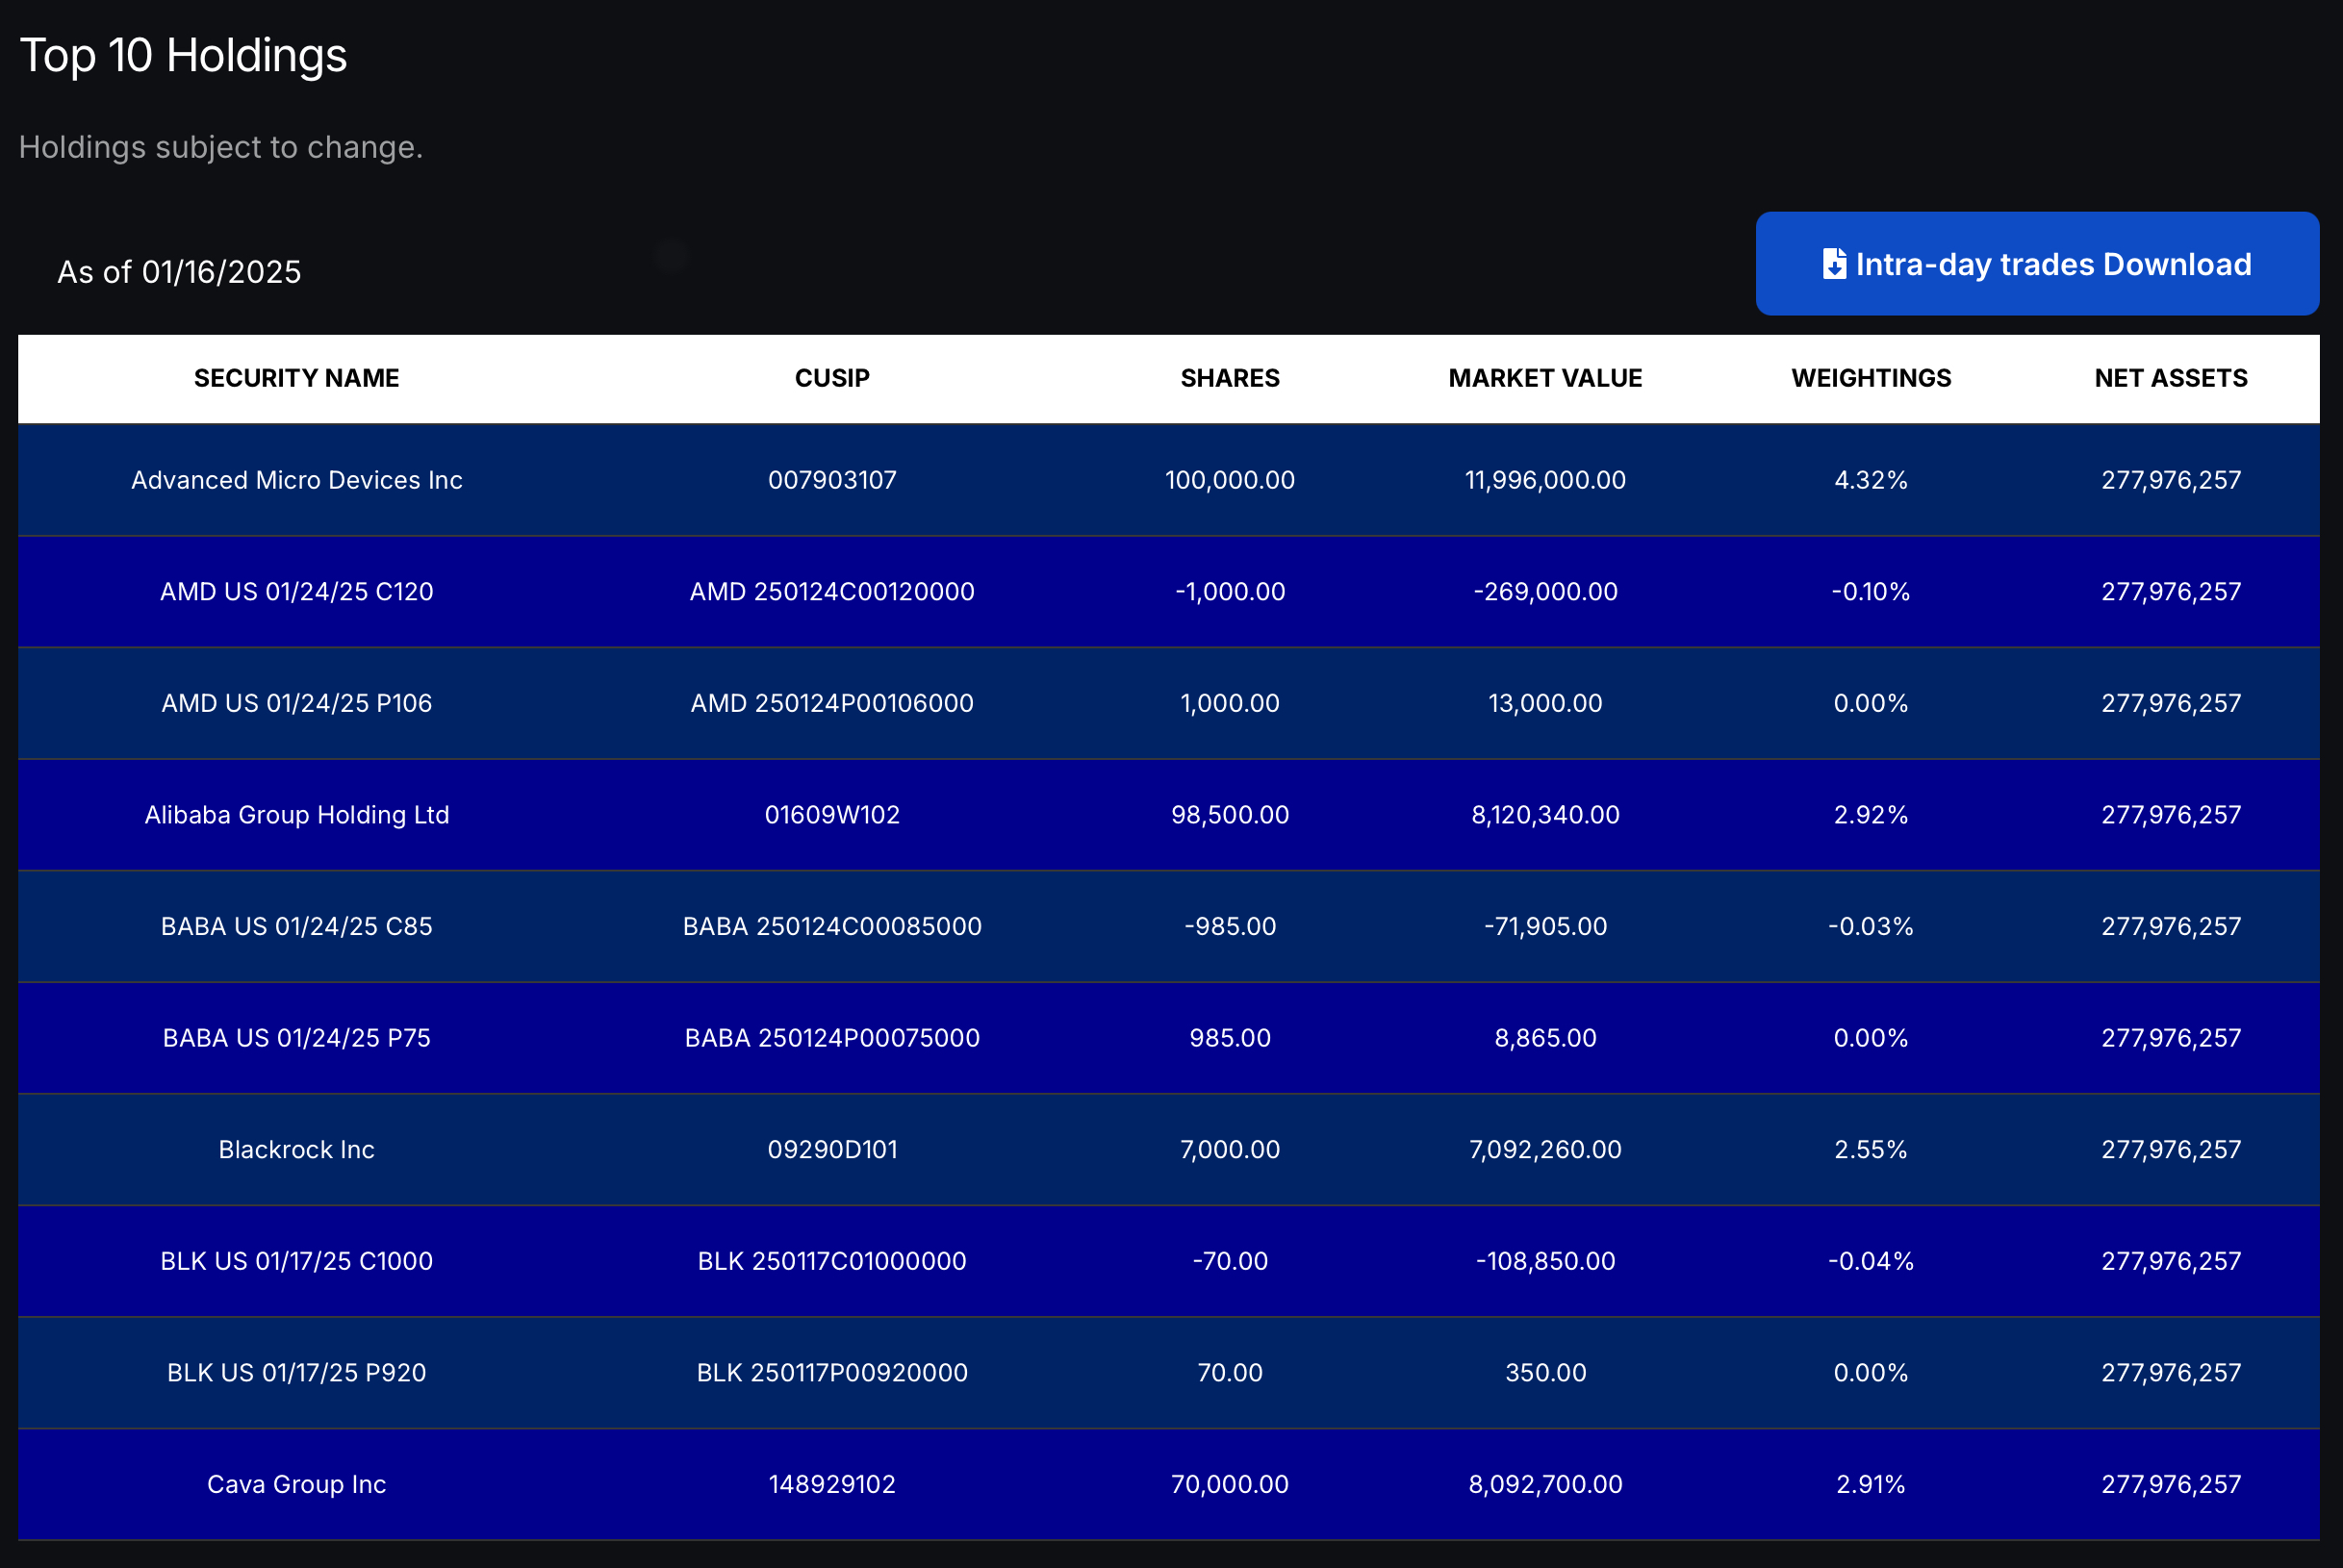Select the Advanced Micro Devices Inc row

coord(296,480)
